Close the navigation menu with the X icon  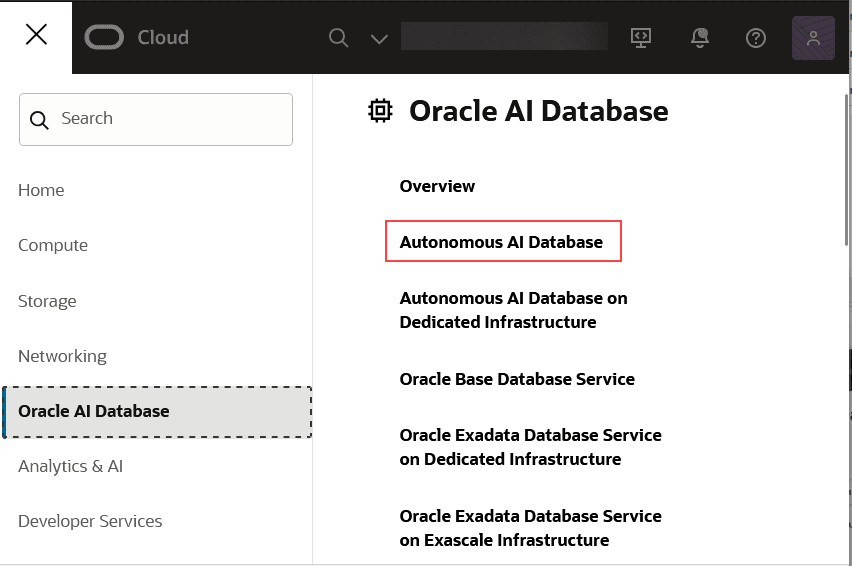36,35
